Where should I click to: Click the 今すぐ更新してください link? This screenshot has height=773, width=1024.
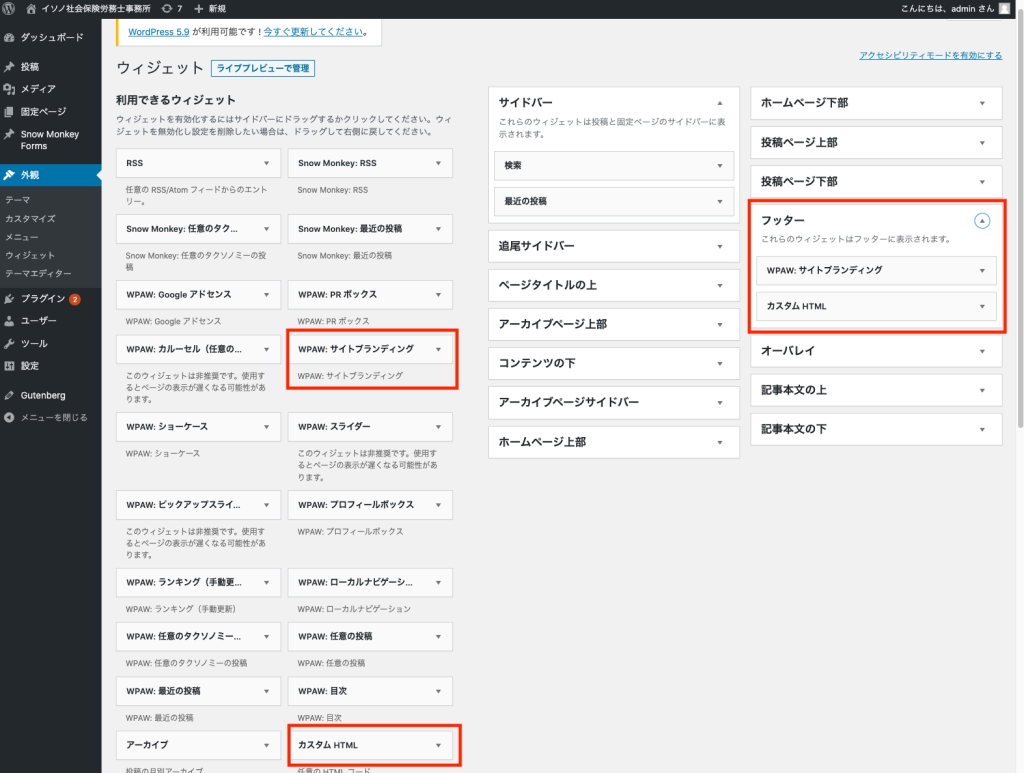coord(313,32)
